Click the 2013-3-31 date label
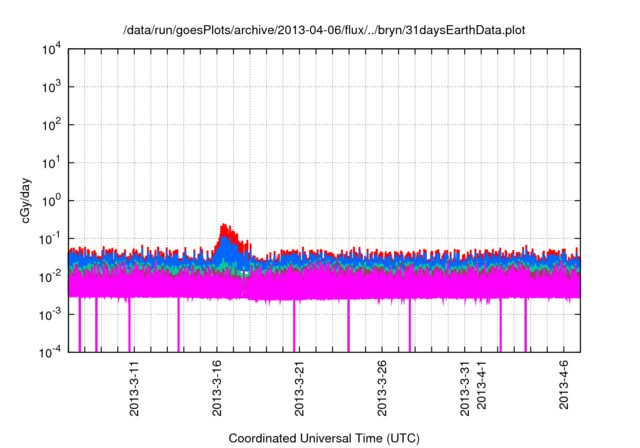 tap(464, 388)
